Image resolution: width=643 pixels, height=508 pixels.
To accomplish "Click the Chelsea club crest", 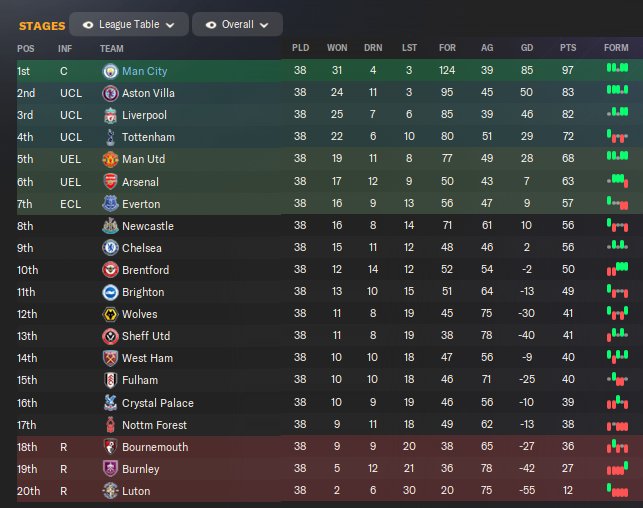I will click(x=110, y=248).
